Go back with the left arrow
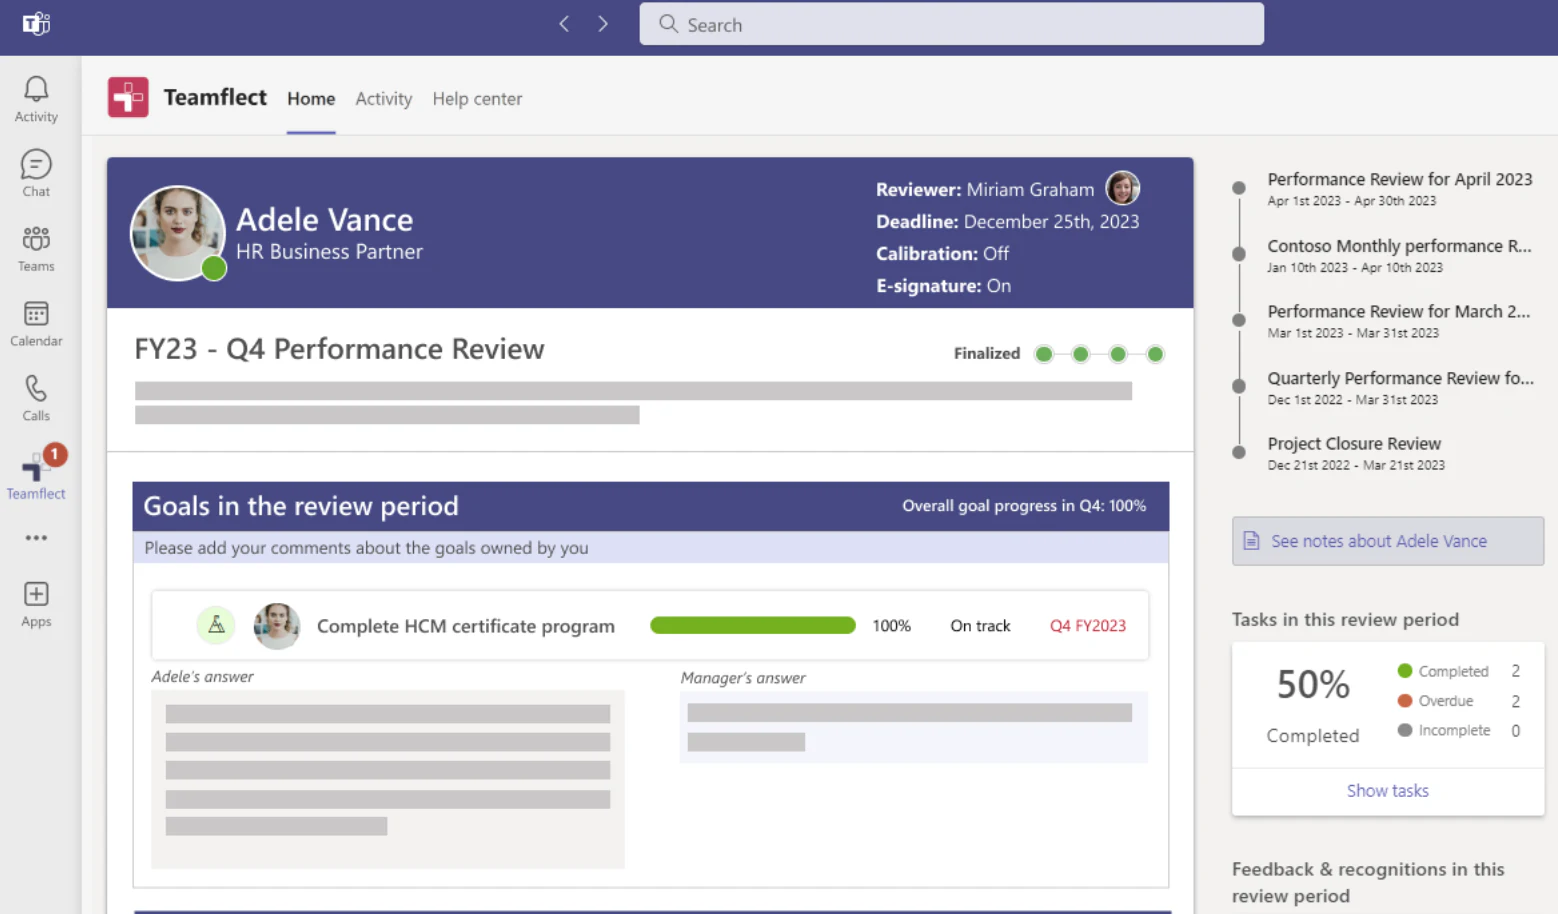This screenshot has width=1558, height=914. click(x=564, y=24)
